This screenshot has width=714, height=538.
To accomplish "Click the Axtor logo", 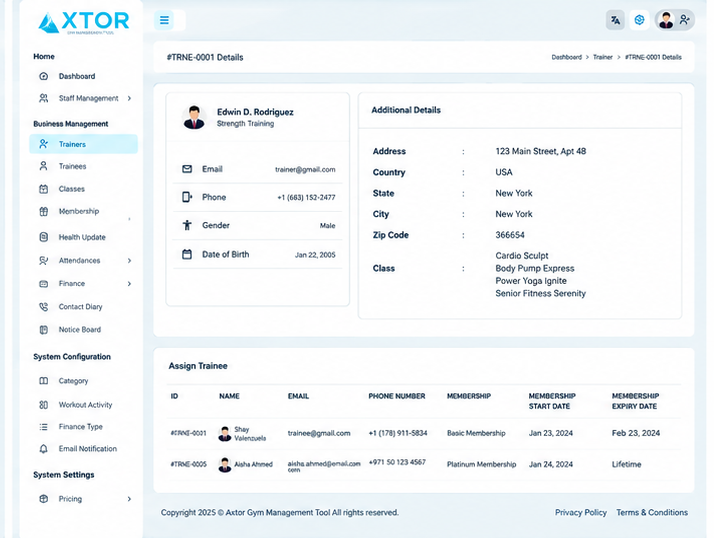I will 84,23.
